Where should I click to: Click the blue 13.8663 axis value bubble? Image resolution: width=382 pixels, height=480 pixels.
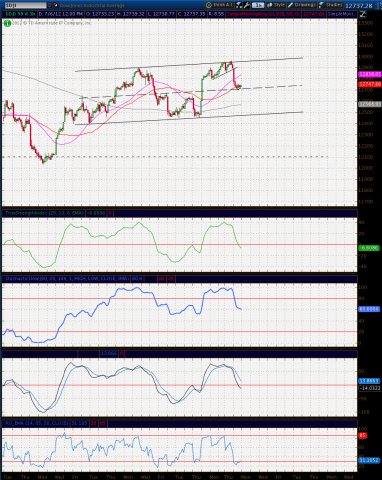[369, 381]
